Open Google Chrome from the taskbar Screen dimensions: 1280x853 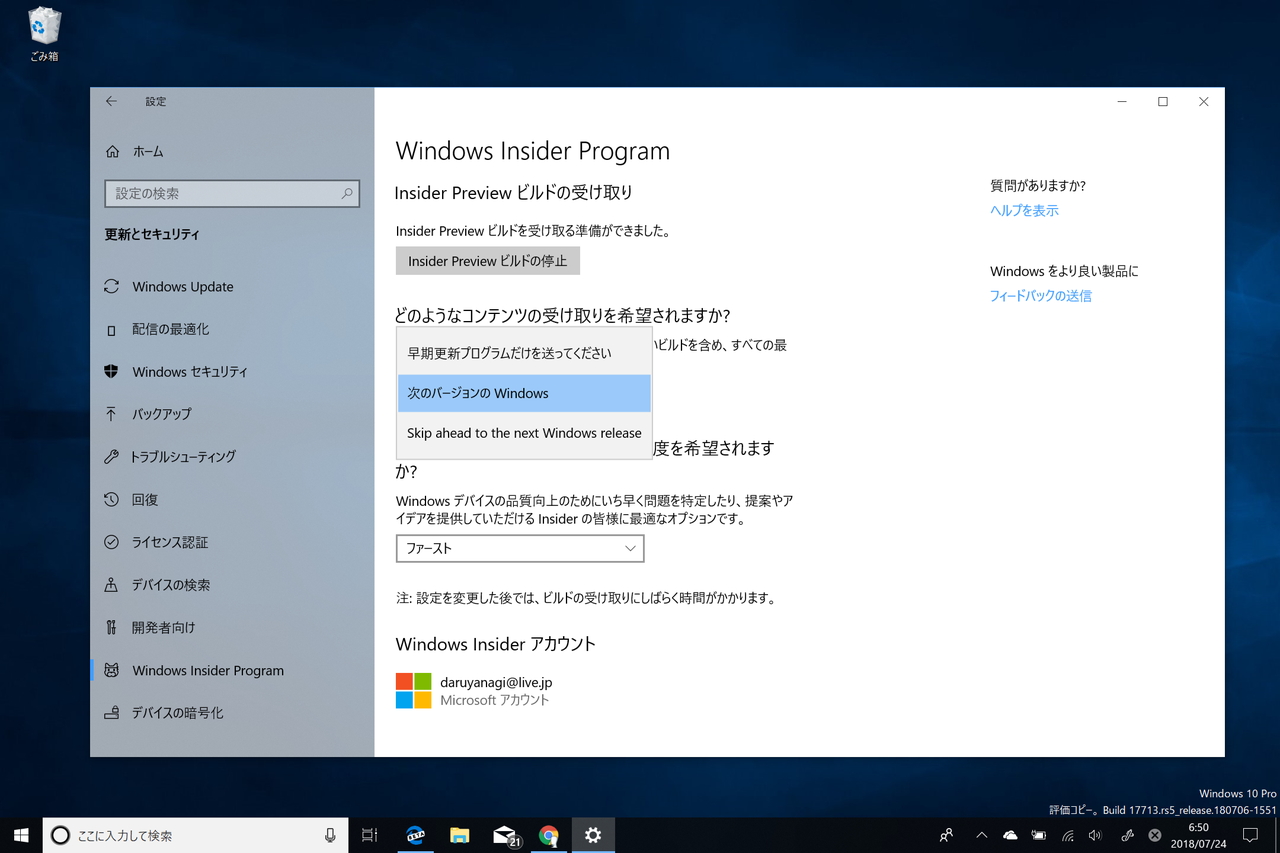pos(549,835)
